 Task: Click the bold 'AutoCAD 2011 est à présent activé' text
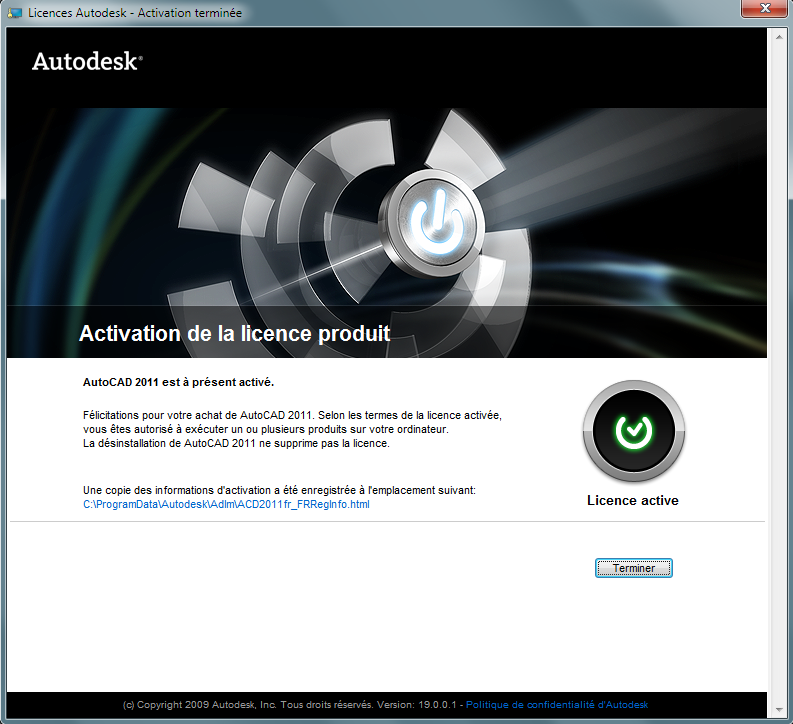click(178, 382)
